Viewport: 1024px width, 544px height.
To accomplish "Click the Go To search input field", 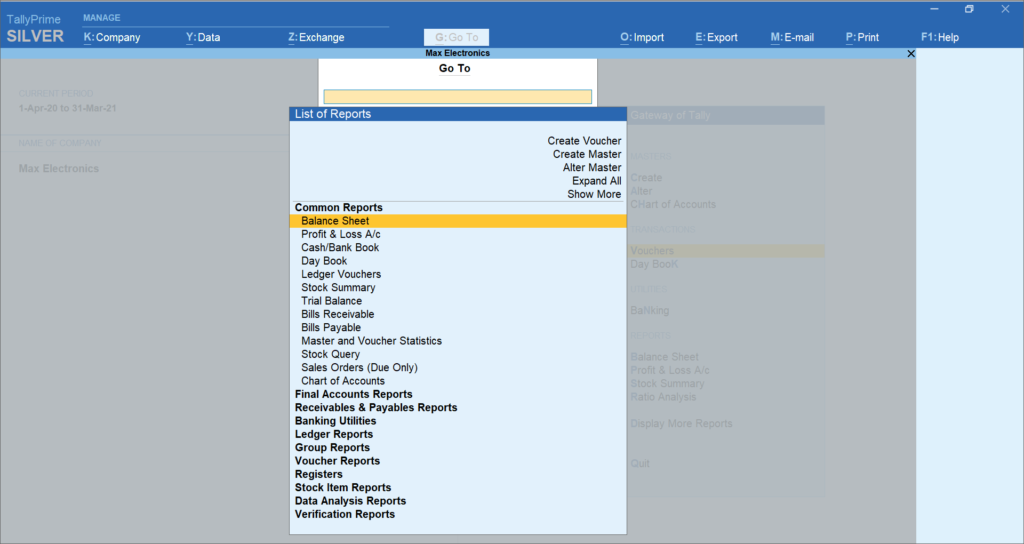I will coord(458,97).
